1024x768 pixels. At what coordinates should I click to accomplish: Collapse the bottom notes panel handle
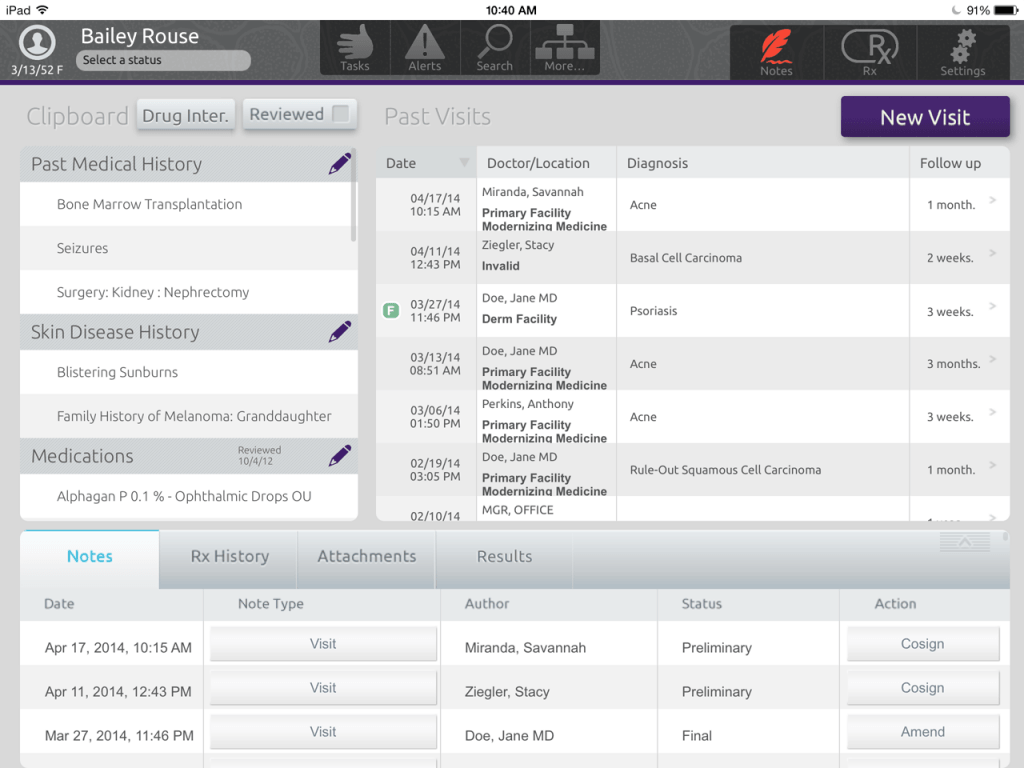coord(964,541)
